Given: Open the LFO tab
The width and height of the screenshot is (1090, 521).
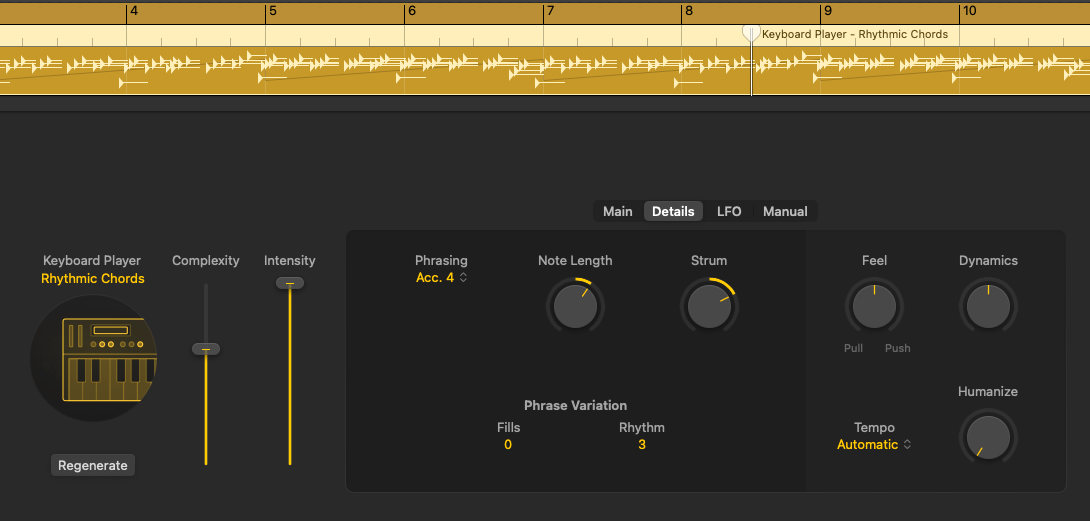Looking at the screenshot, I should pos(729,211).
